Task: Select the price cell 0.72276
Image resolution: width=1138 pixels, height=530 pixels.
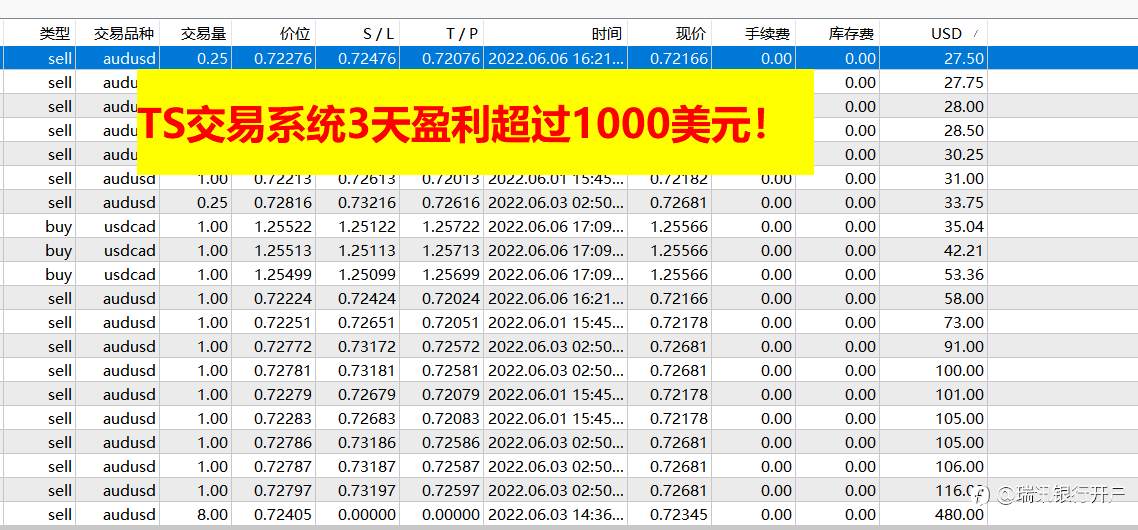Action: click(283, 59)
